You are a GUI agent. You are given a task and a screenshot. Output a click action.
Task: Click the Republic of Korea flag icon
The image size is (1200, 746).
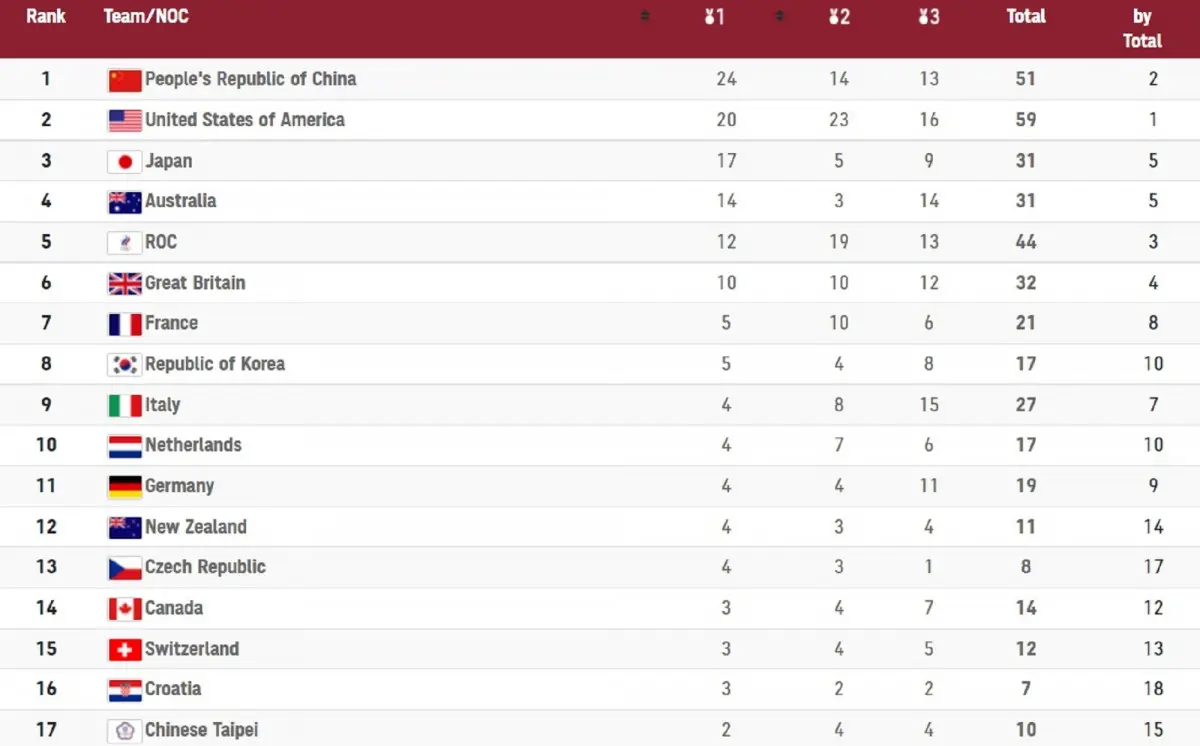(125, 365)
